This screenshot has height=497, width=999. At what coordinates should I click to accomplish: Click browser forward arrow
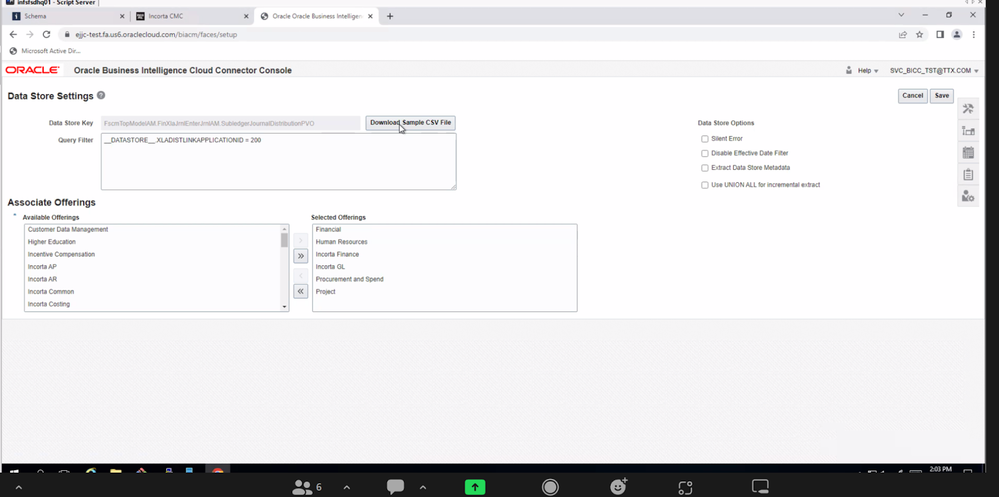tap(29, 34)
